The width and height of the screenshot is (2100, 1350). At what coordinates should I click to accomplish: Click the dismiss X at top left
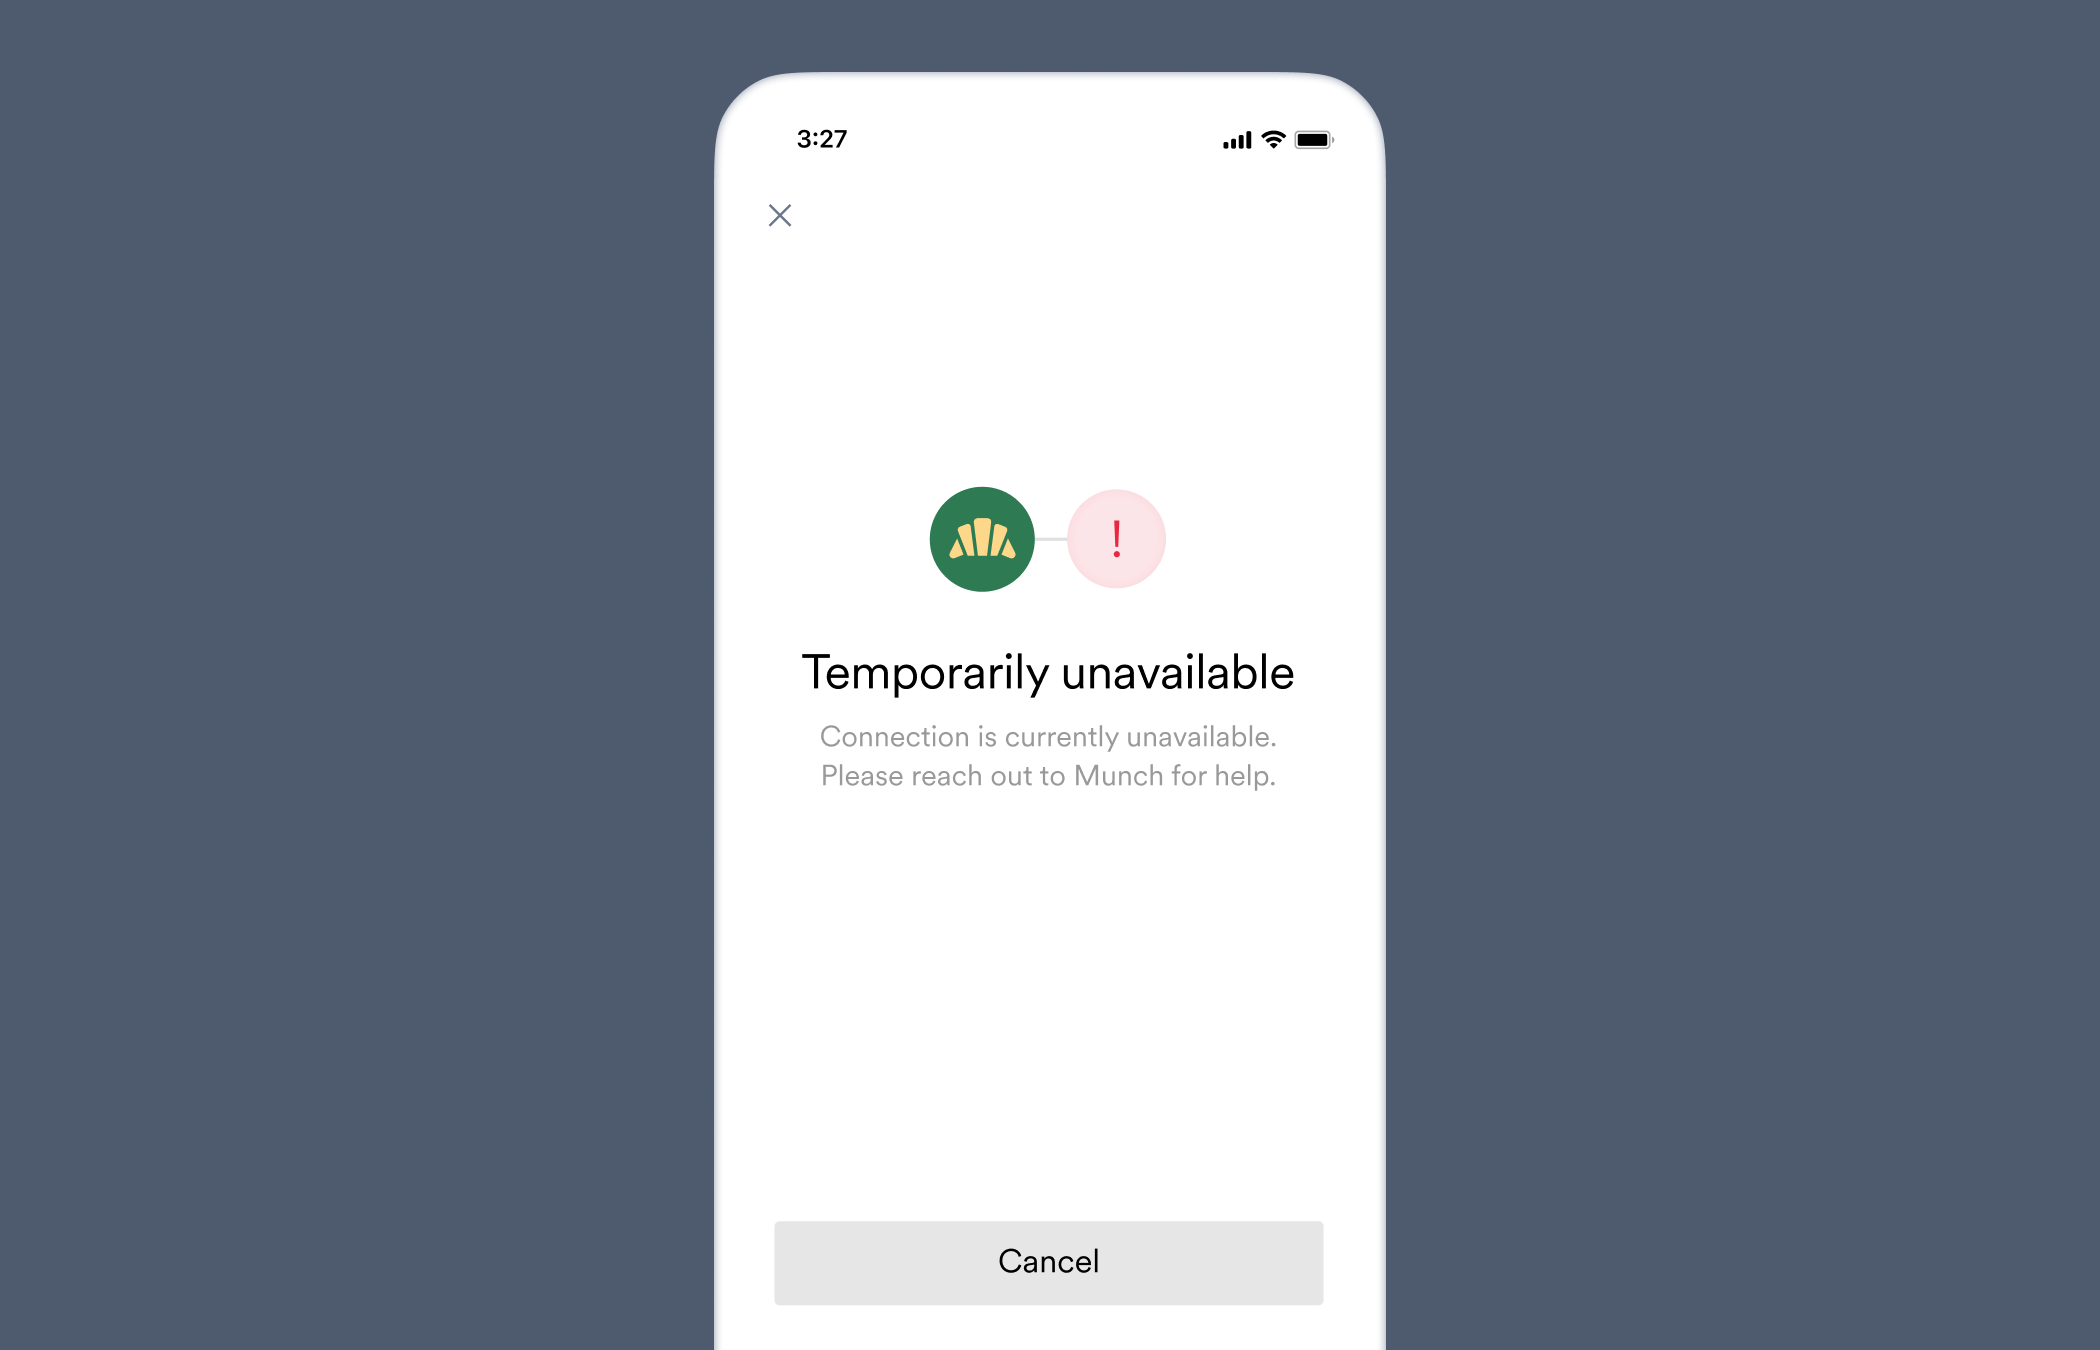pyautogui.click(x=778, y=214)
